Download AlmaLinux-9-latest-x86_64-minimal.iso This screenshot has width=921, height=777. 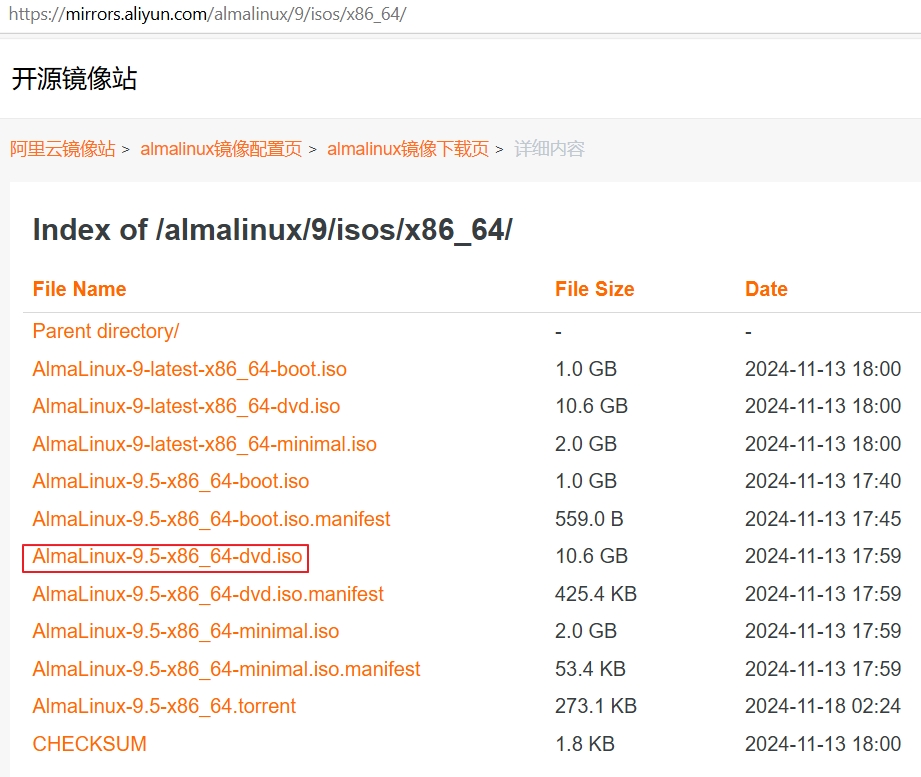click(204, 444)
